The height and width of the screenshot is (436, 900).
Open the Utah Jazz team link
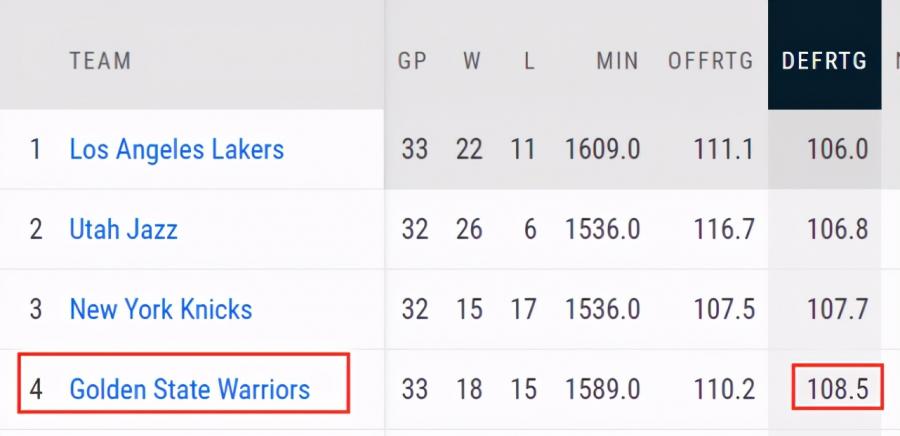pos(123,229)
